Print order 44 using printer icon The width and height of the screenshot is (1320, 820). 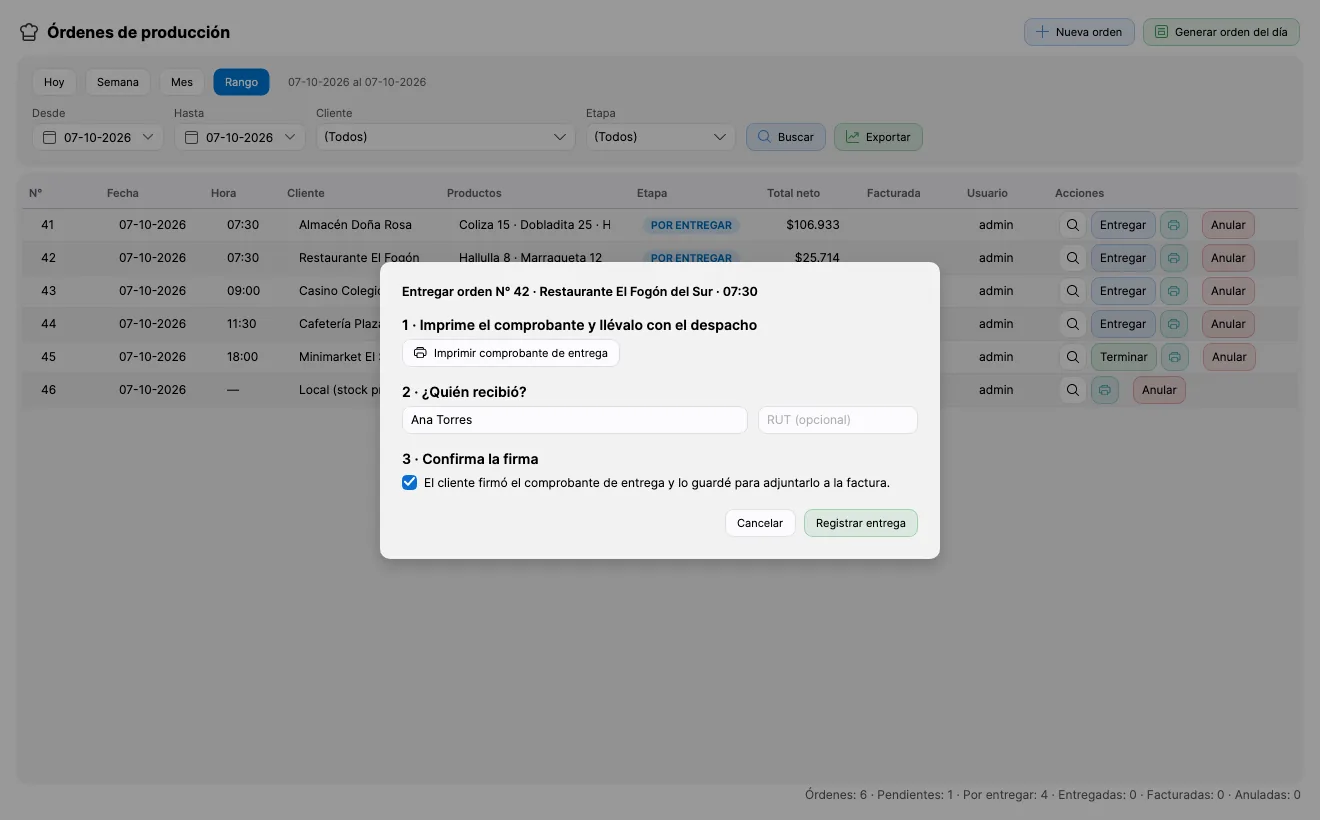1174,324
